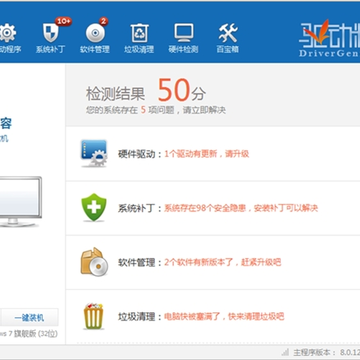Click the 10+ badge on 系统补丁

tap(63, 22)
